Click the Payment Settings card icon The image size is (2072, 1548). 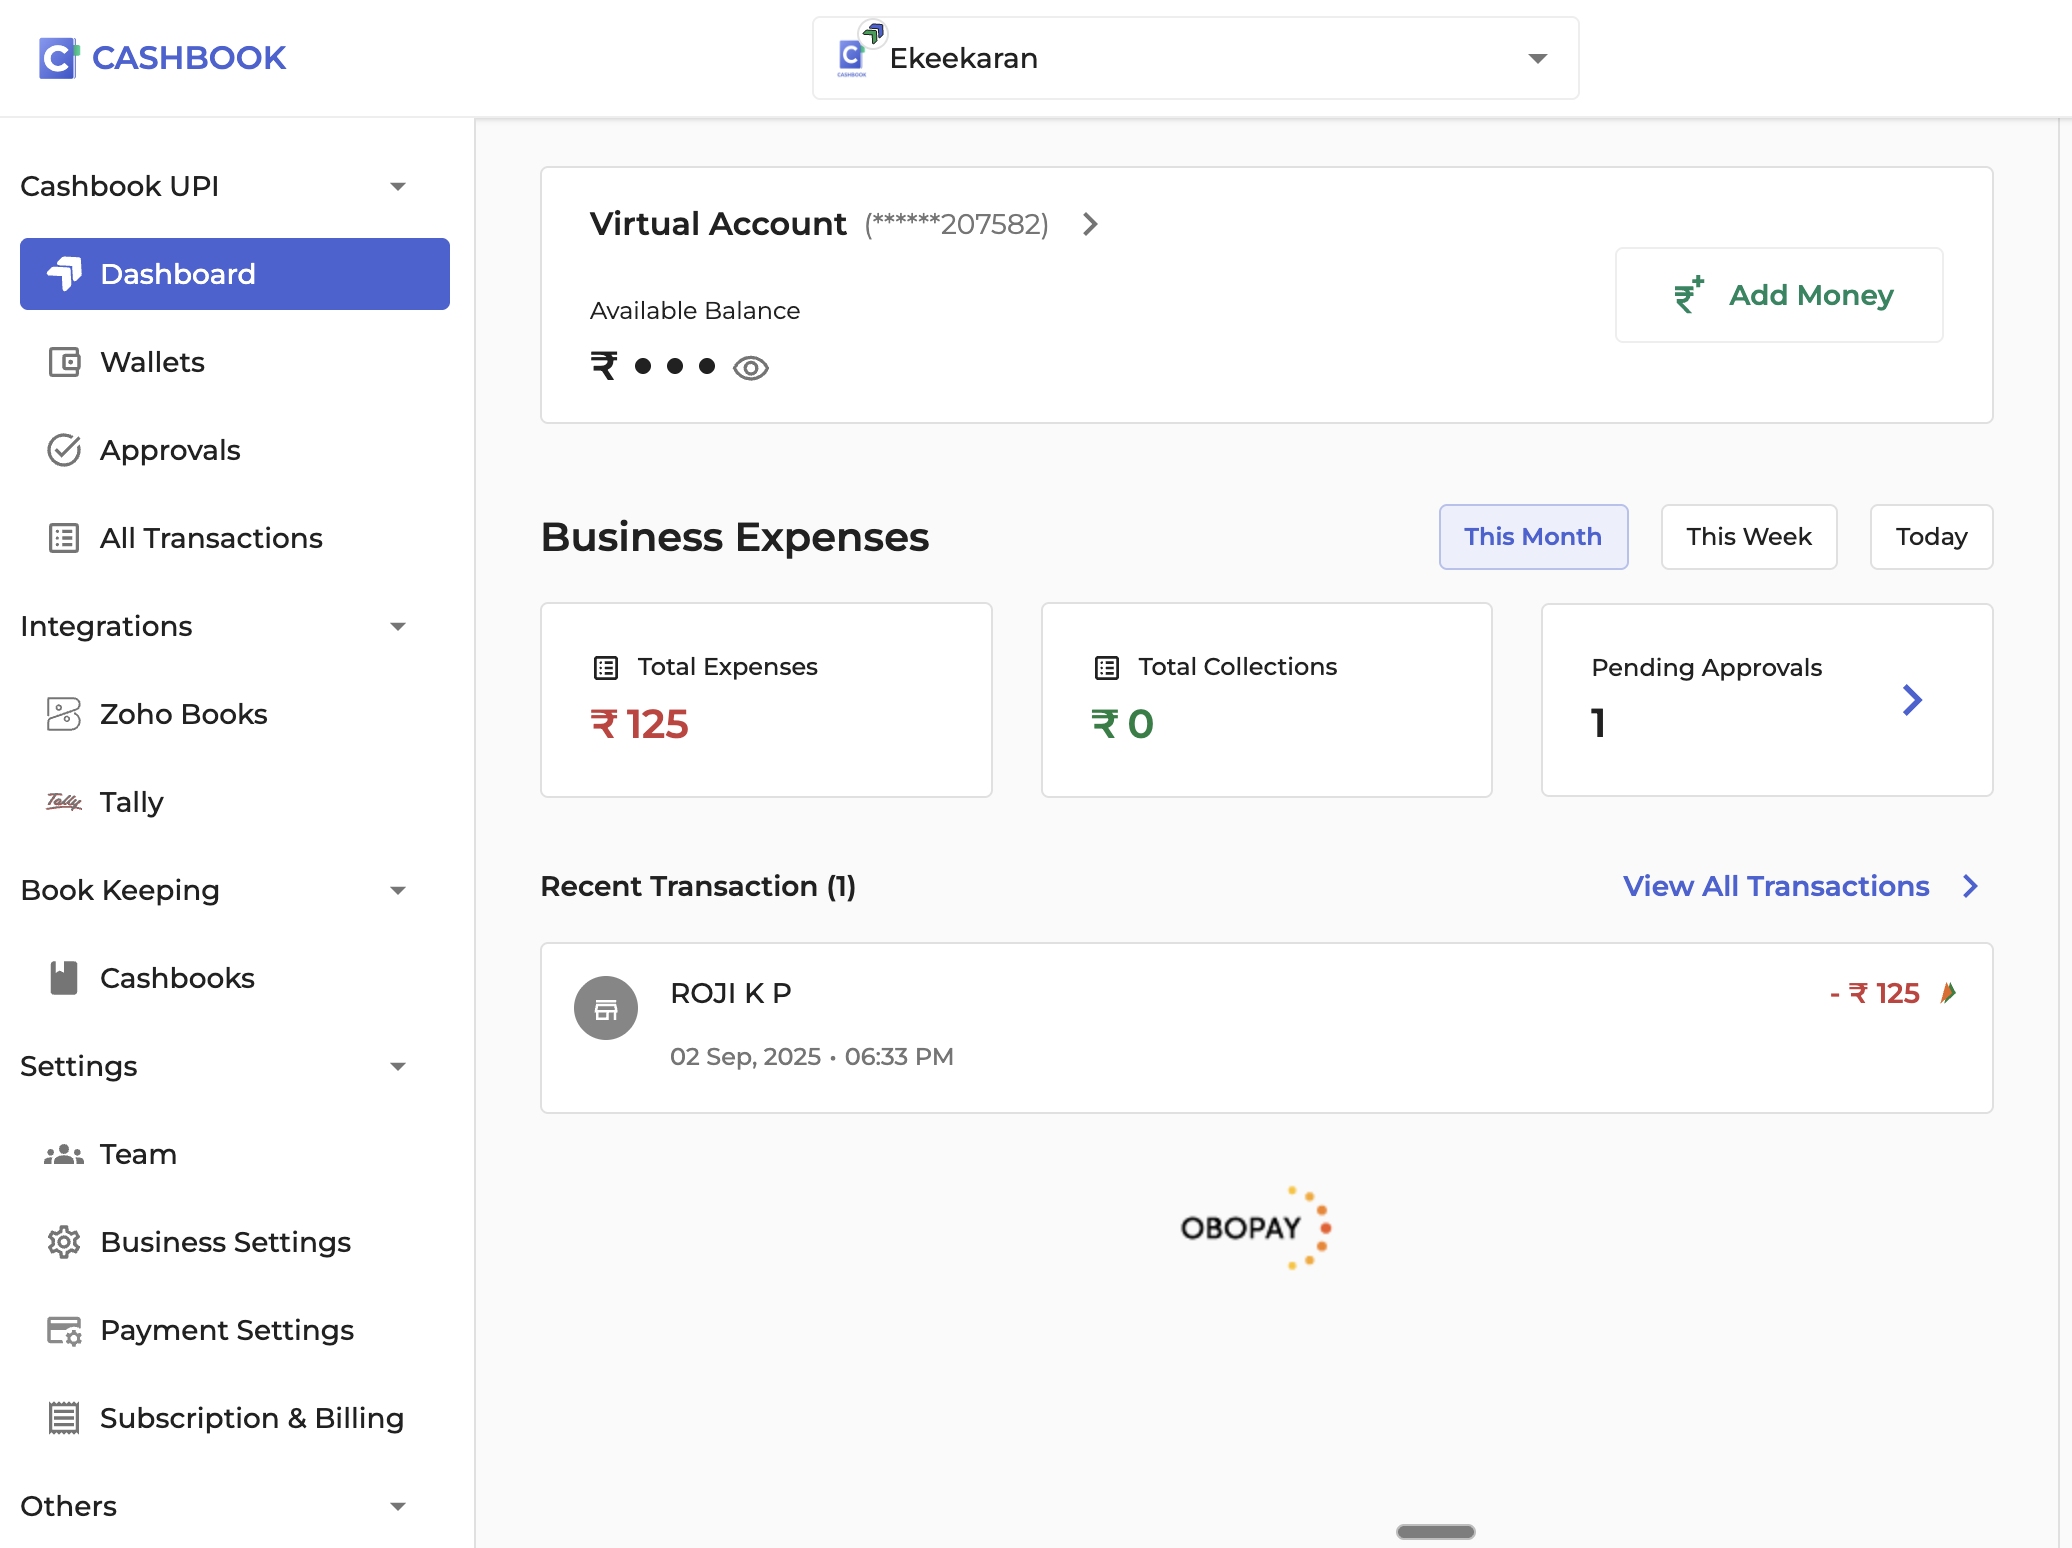[64, 1330]
